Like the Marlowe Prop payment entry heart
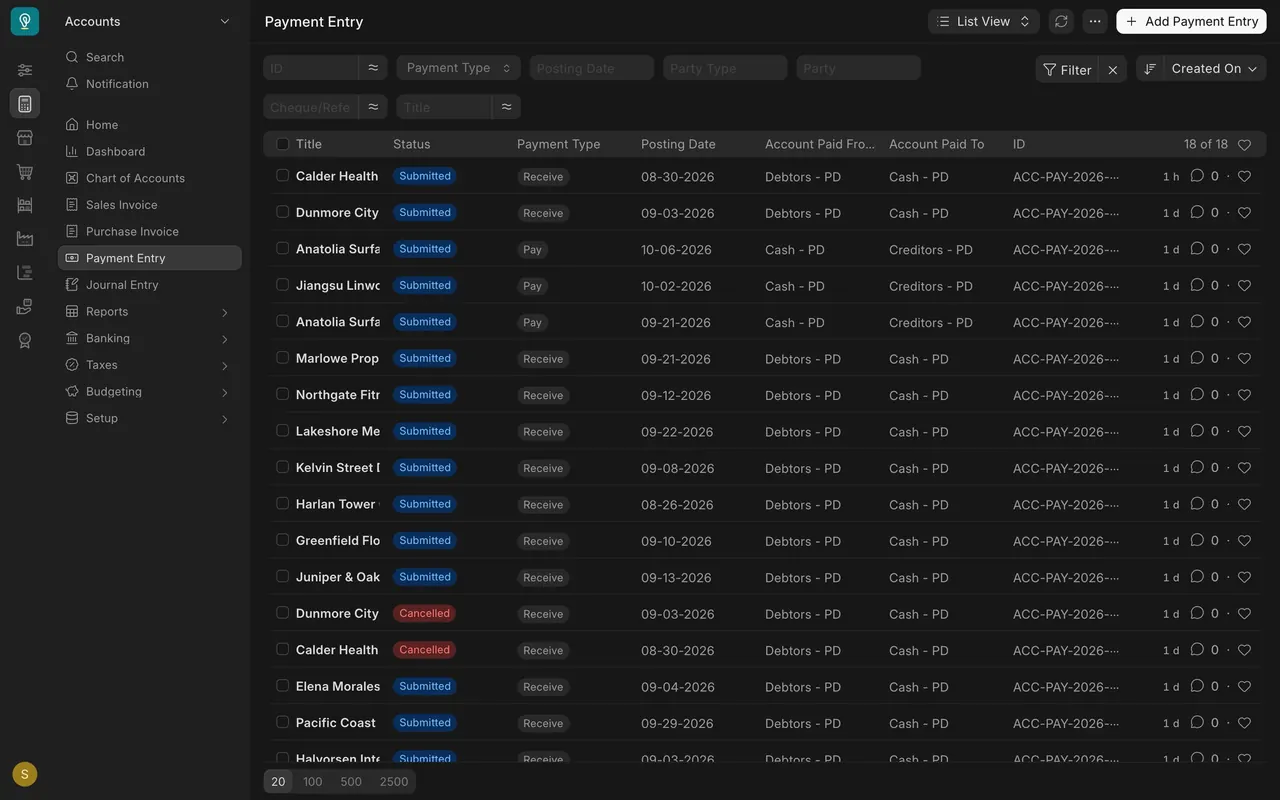The image size is (1280, 800). (x=1244, y=358)
